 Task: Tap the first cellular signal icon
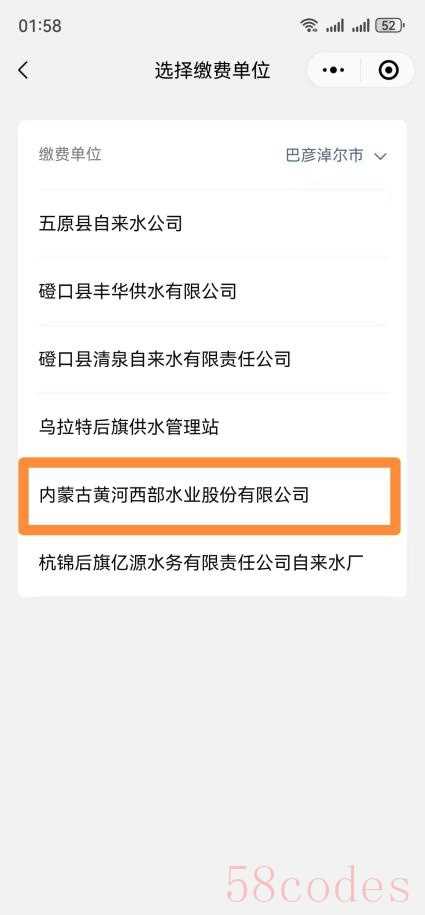pos(335,25)
